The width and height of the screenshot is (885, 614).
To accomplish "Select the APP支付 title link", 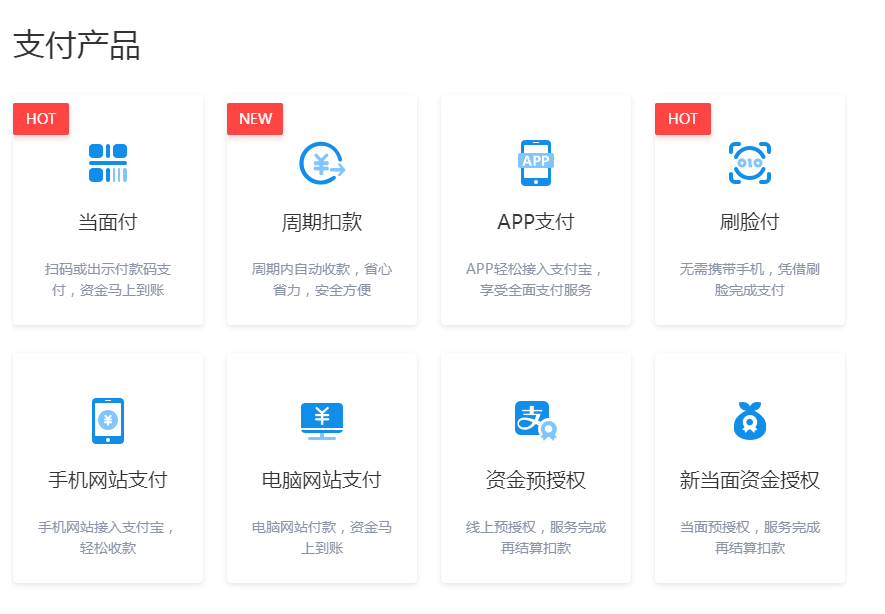I will (536, 222).
